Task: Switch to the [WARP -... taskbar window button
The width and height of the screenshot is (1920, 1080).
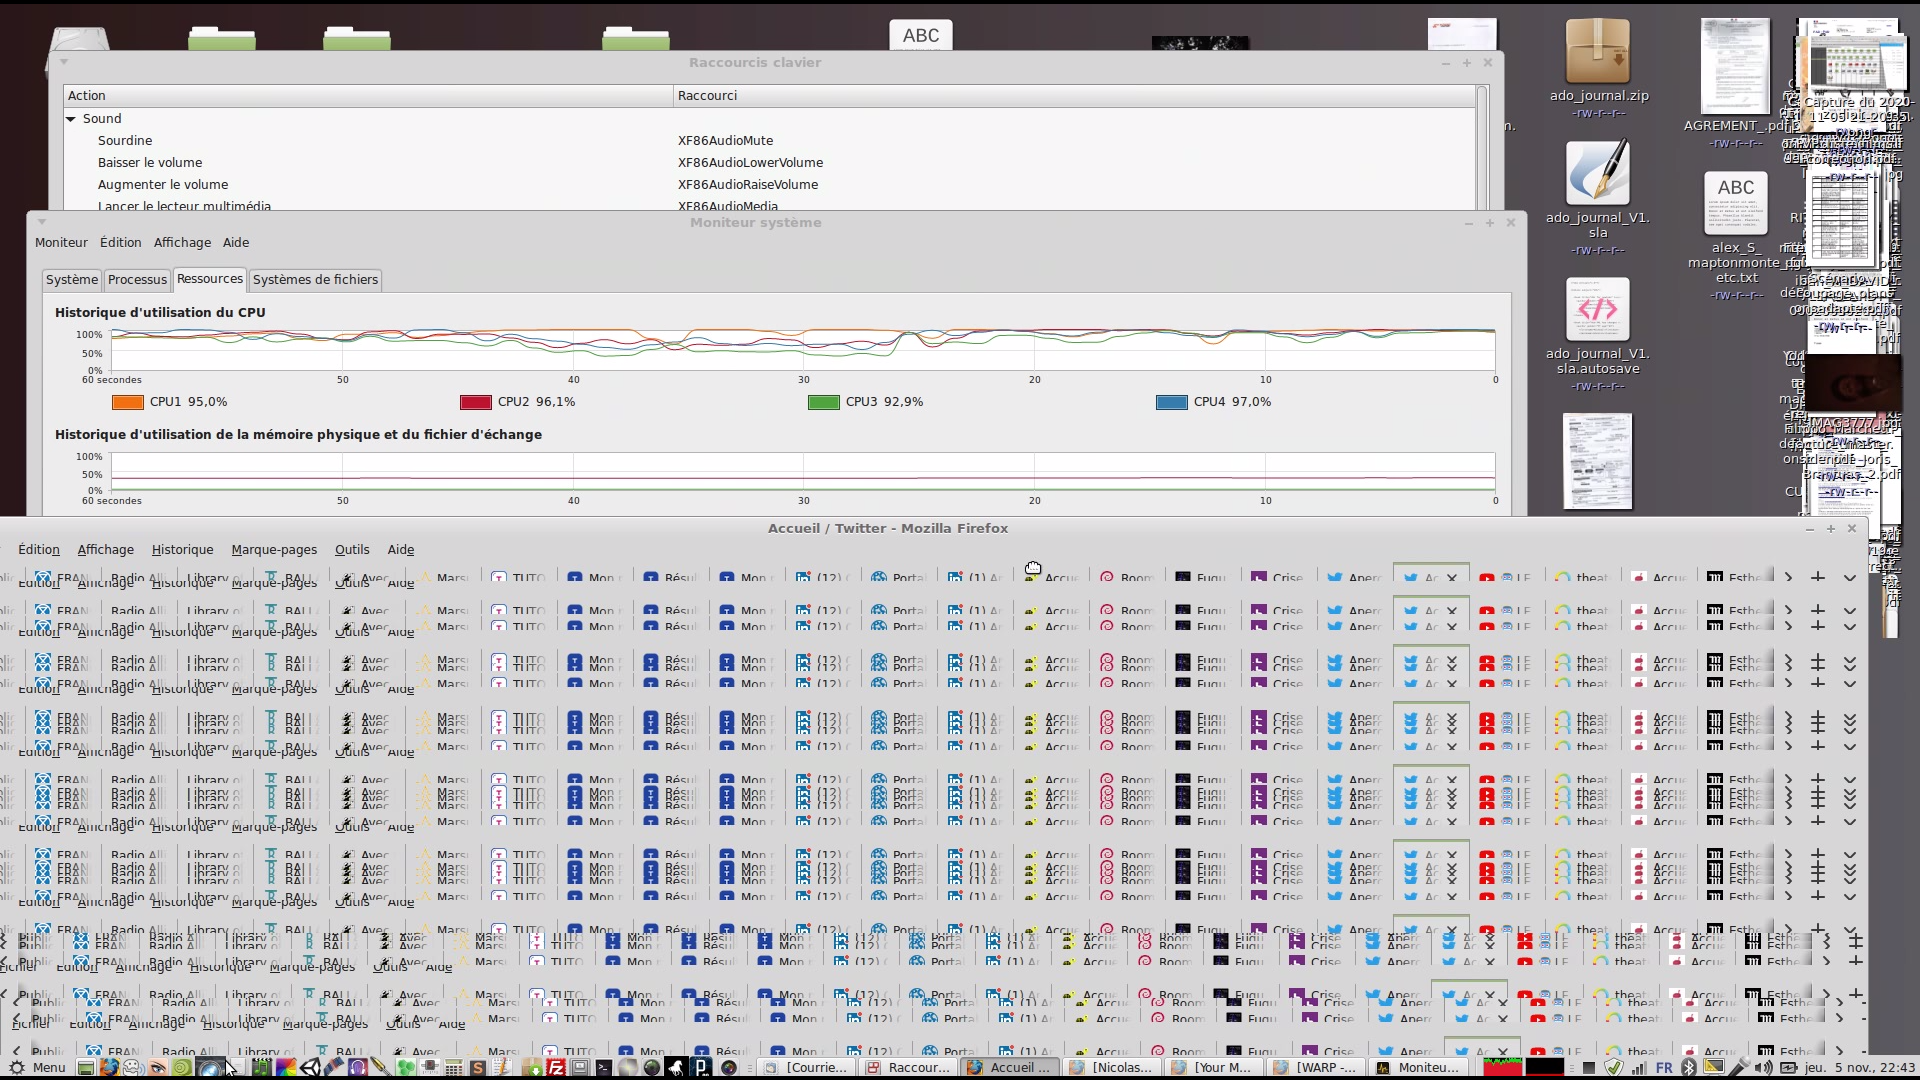Action: coord(1316,1067)
